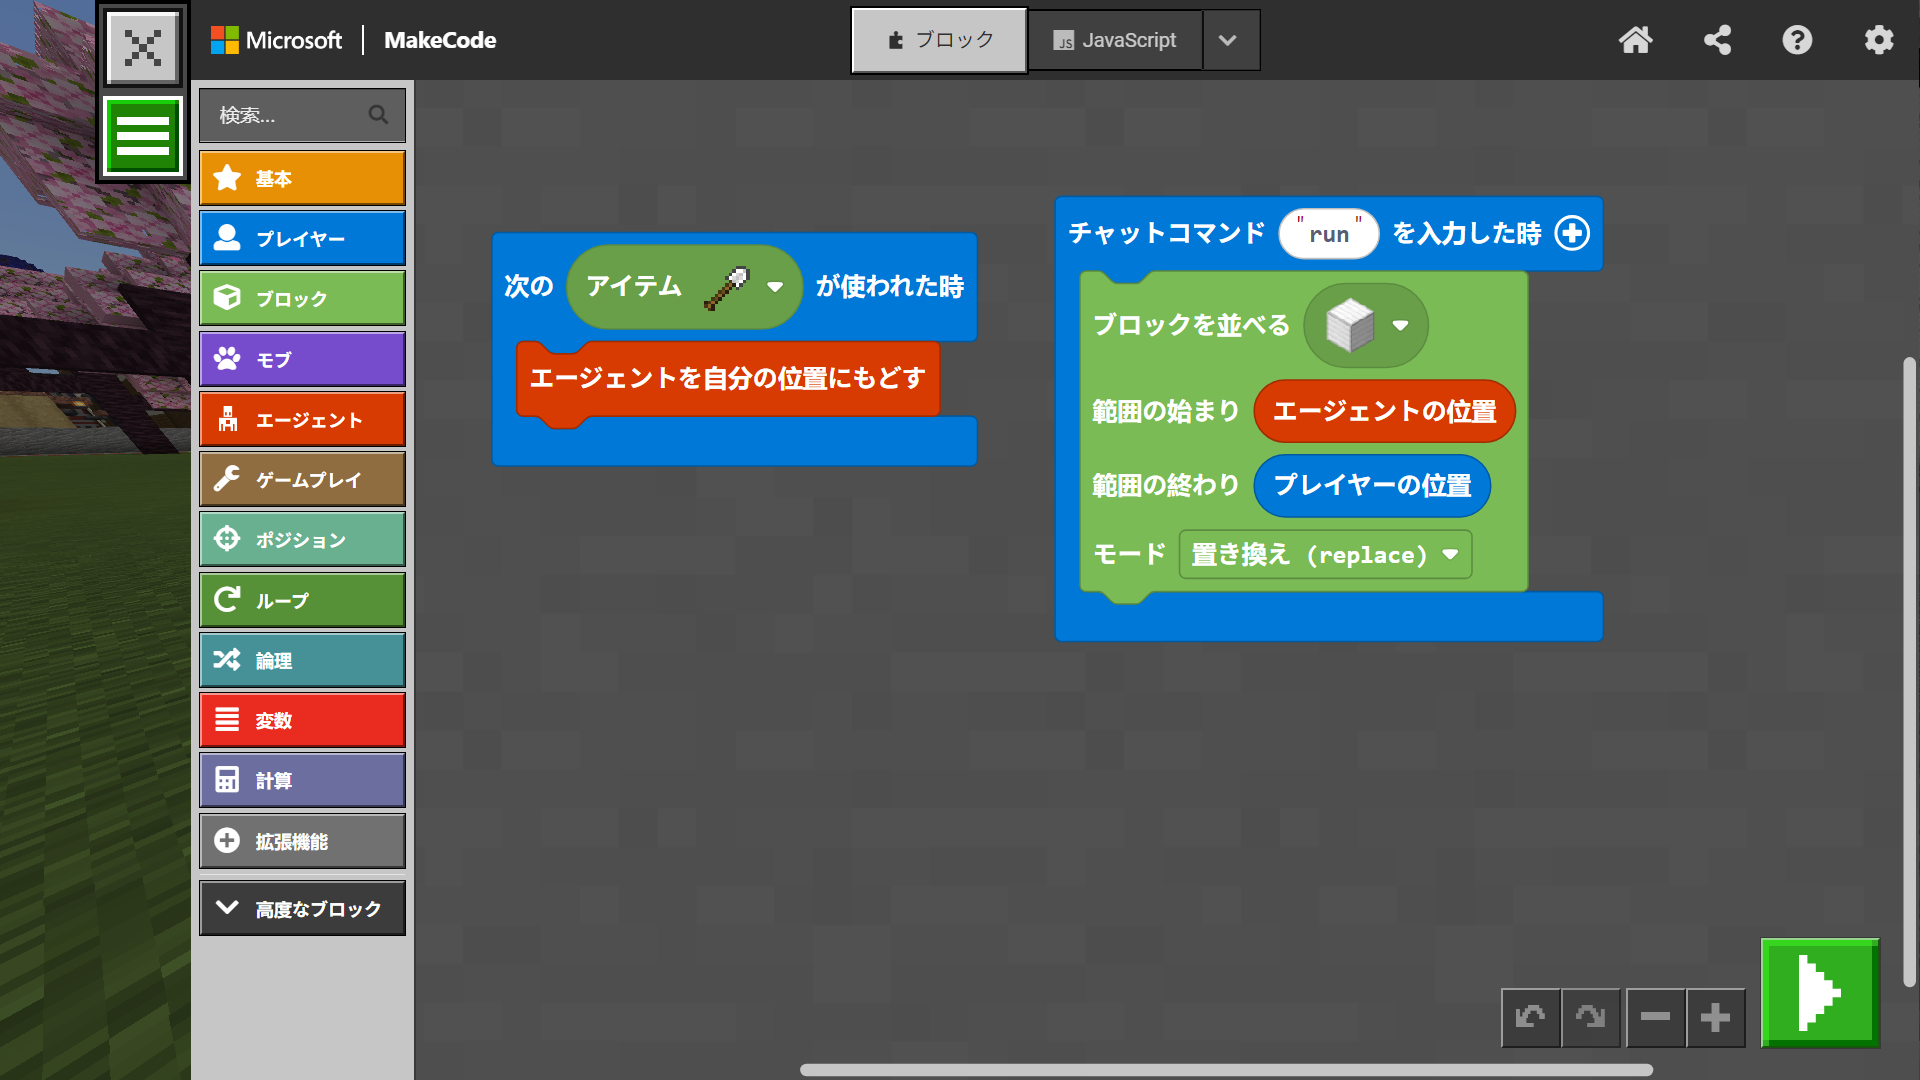Open the 拡張機能 extensions button
Viewport: 1920px width, 1080px height.
(302, 841)
